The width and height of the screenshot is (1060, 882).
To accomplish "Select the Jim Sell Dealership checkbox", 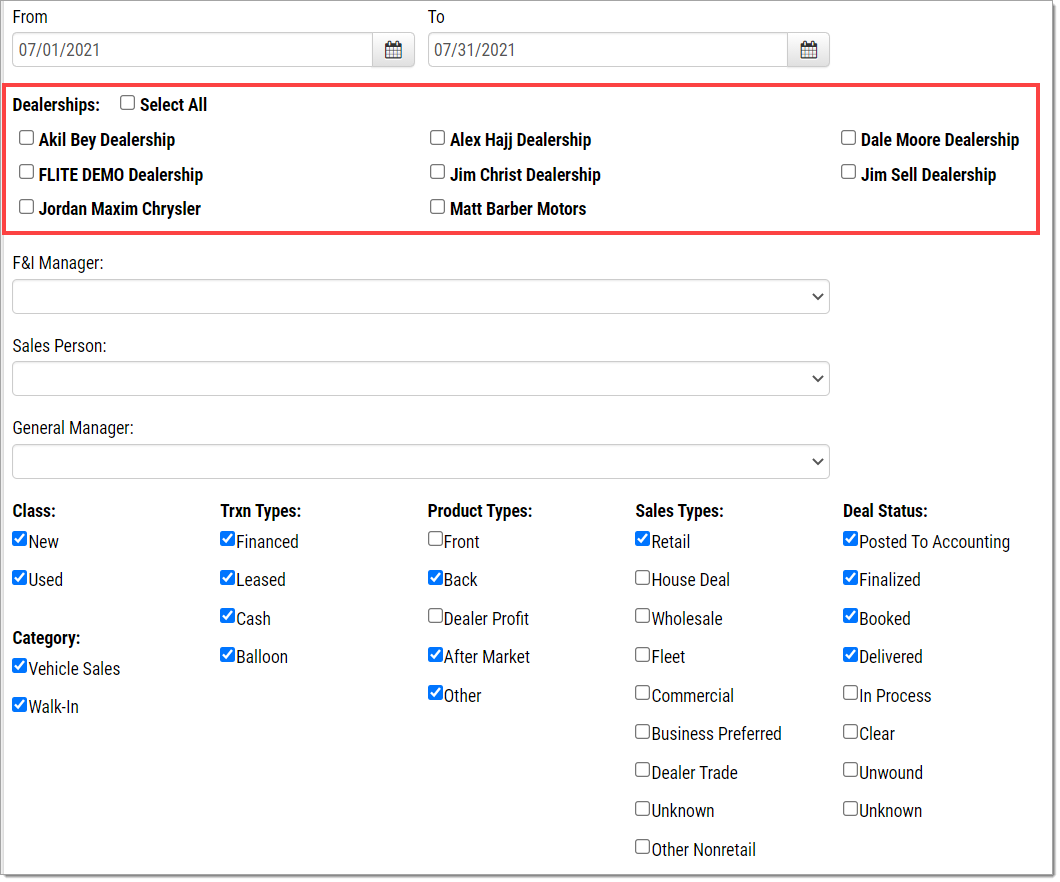I will [x=848, y=172].
